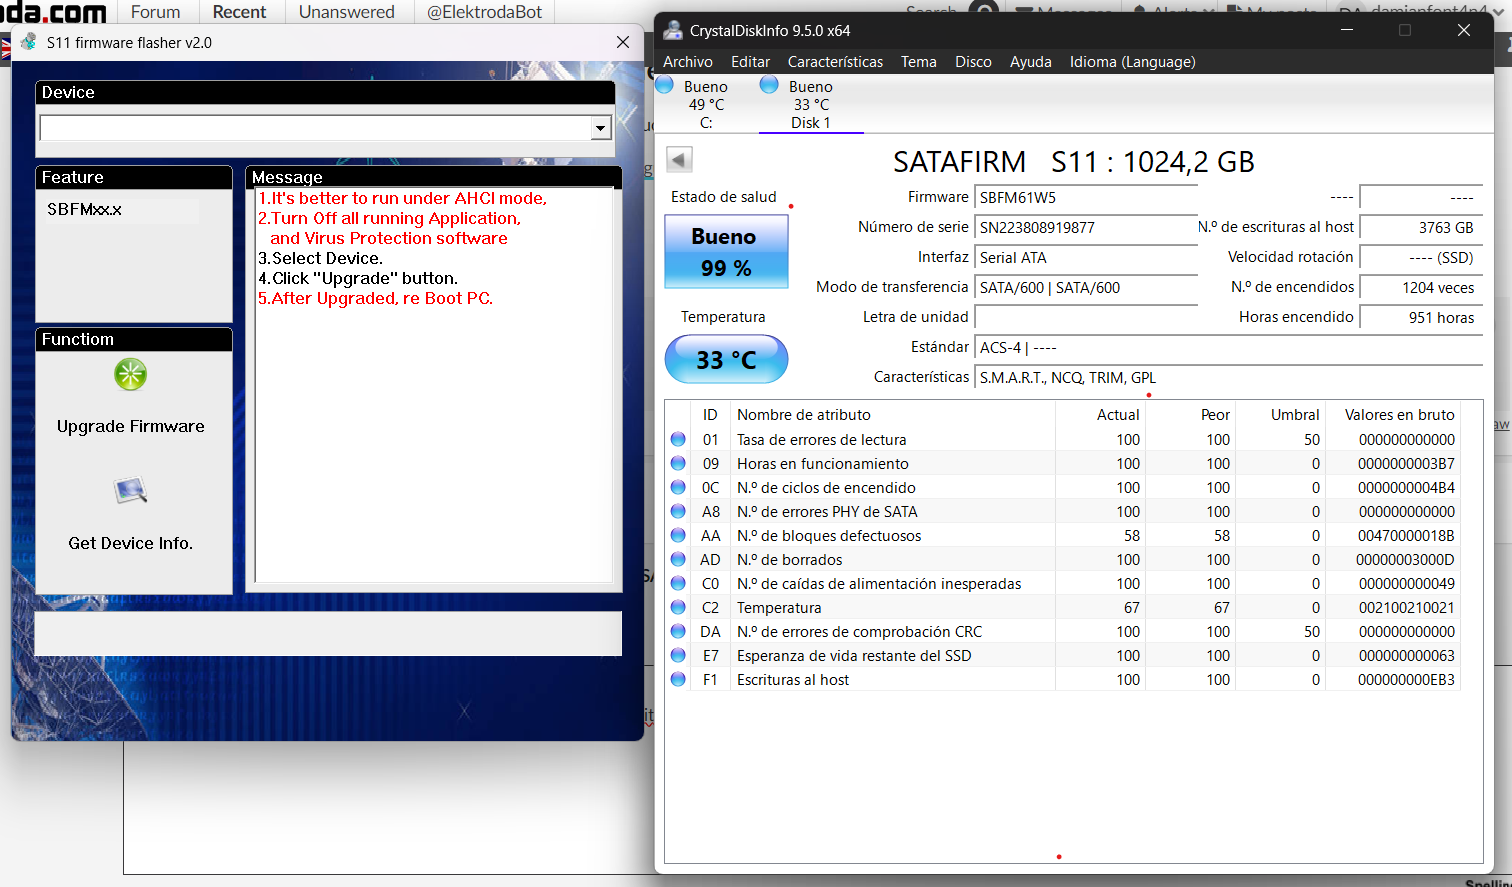This screenshot has height=887, width=1512.
Task: Click the C: drive blue status circle
Action: point(664,85)
